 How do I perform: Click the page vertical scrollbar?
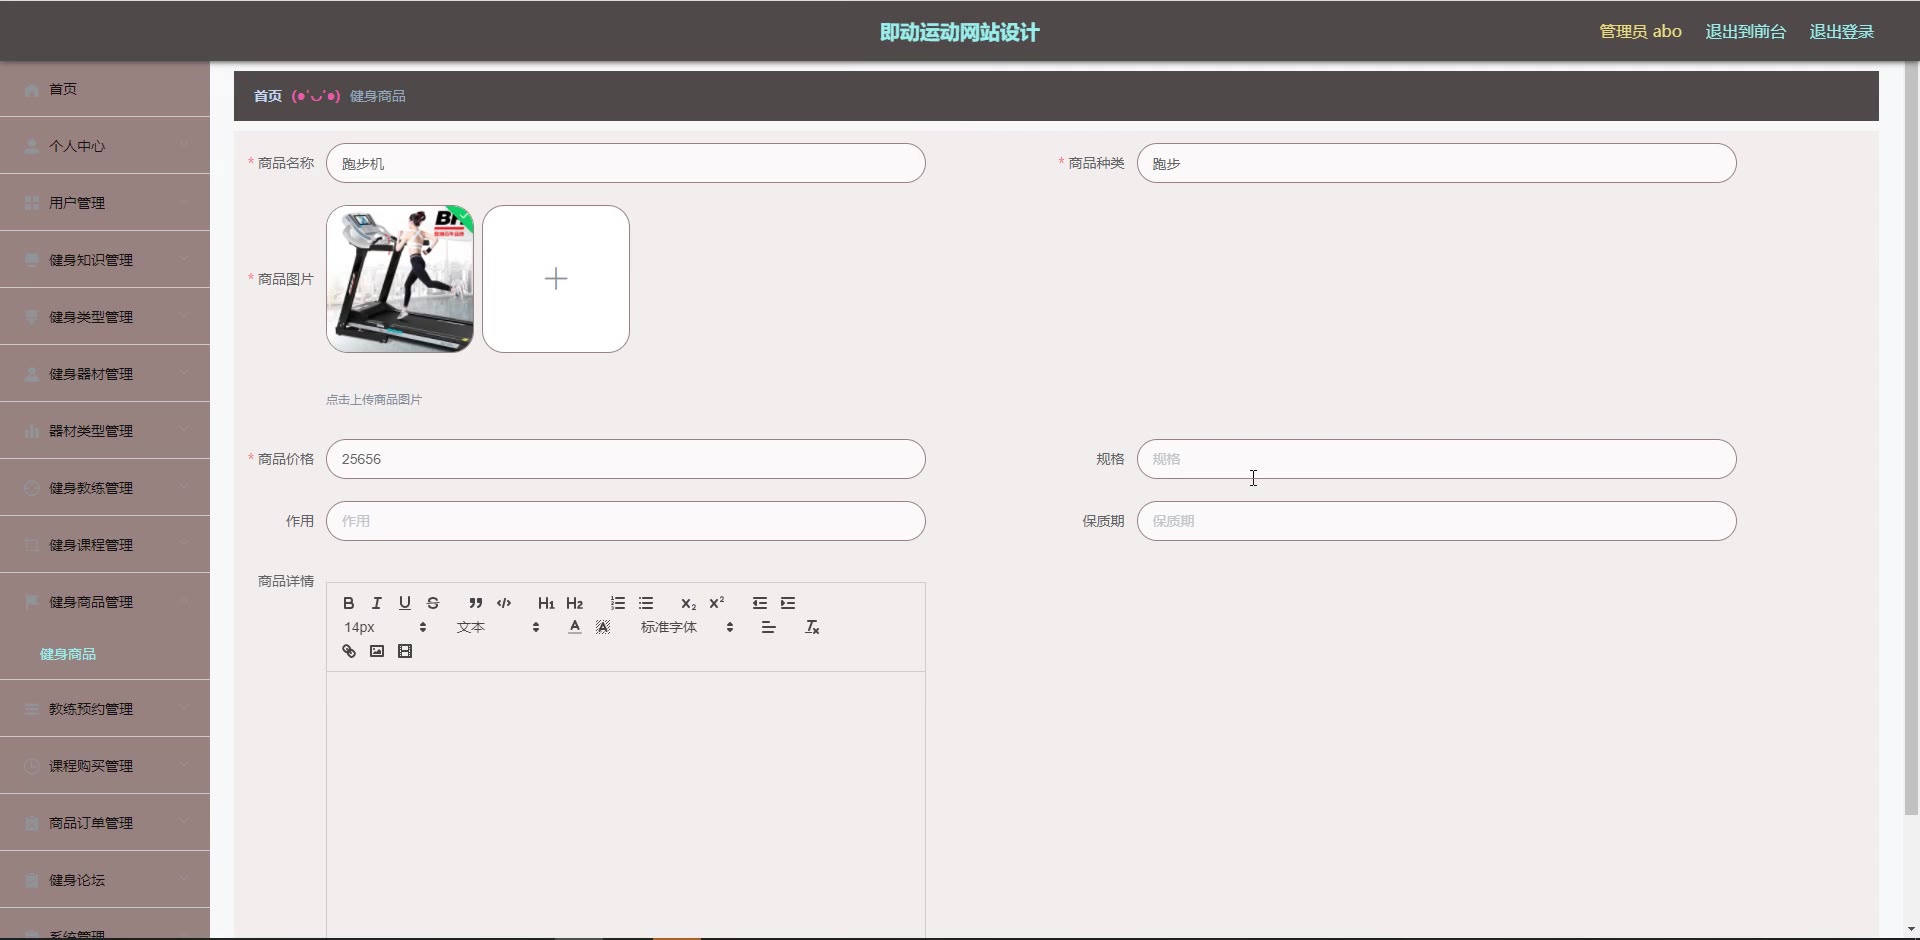pyautogui.click(x=1911, y=440)
